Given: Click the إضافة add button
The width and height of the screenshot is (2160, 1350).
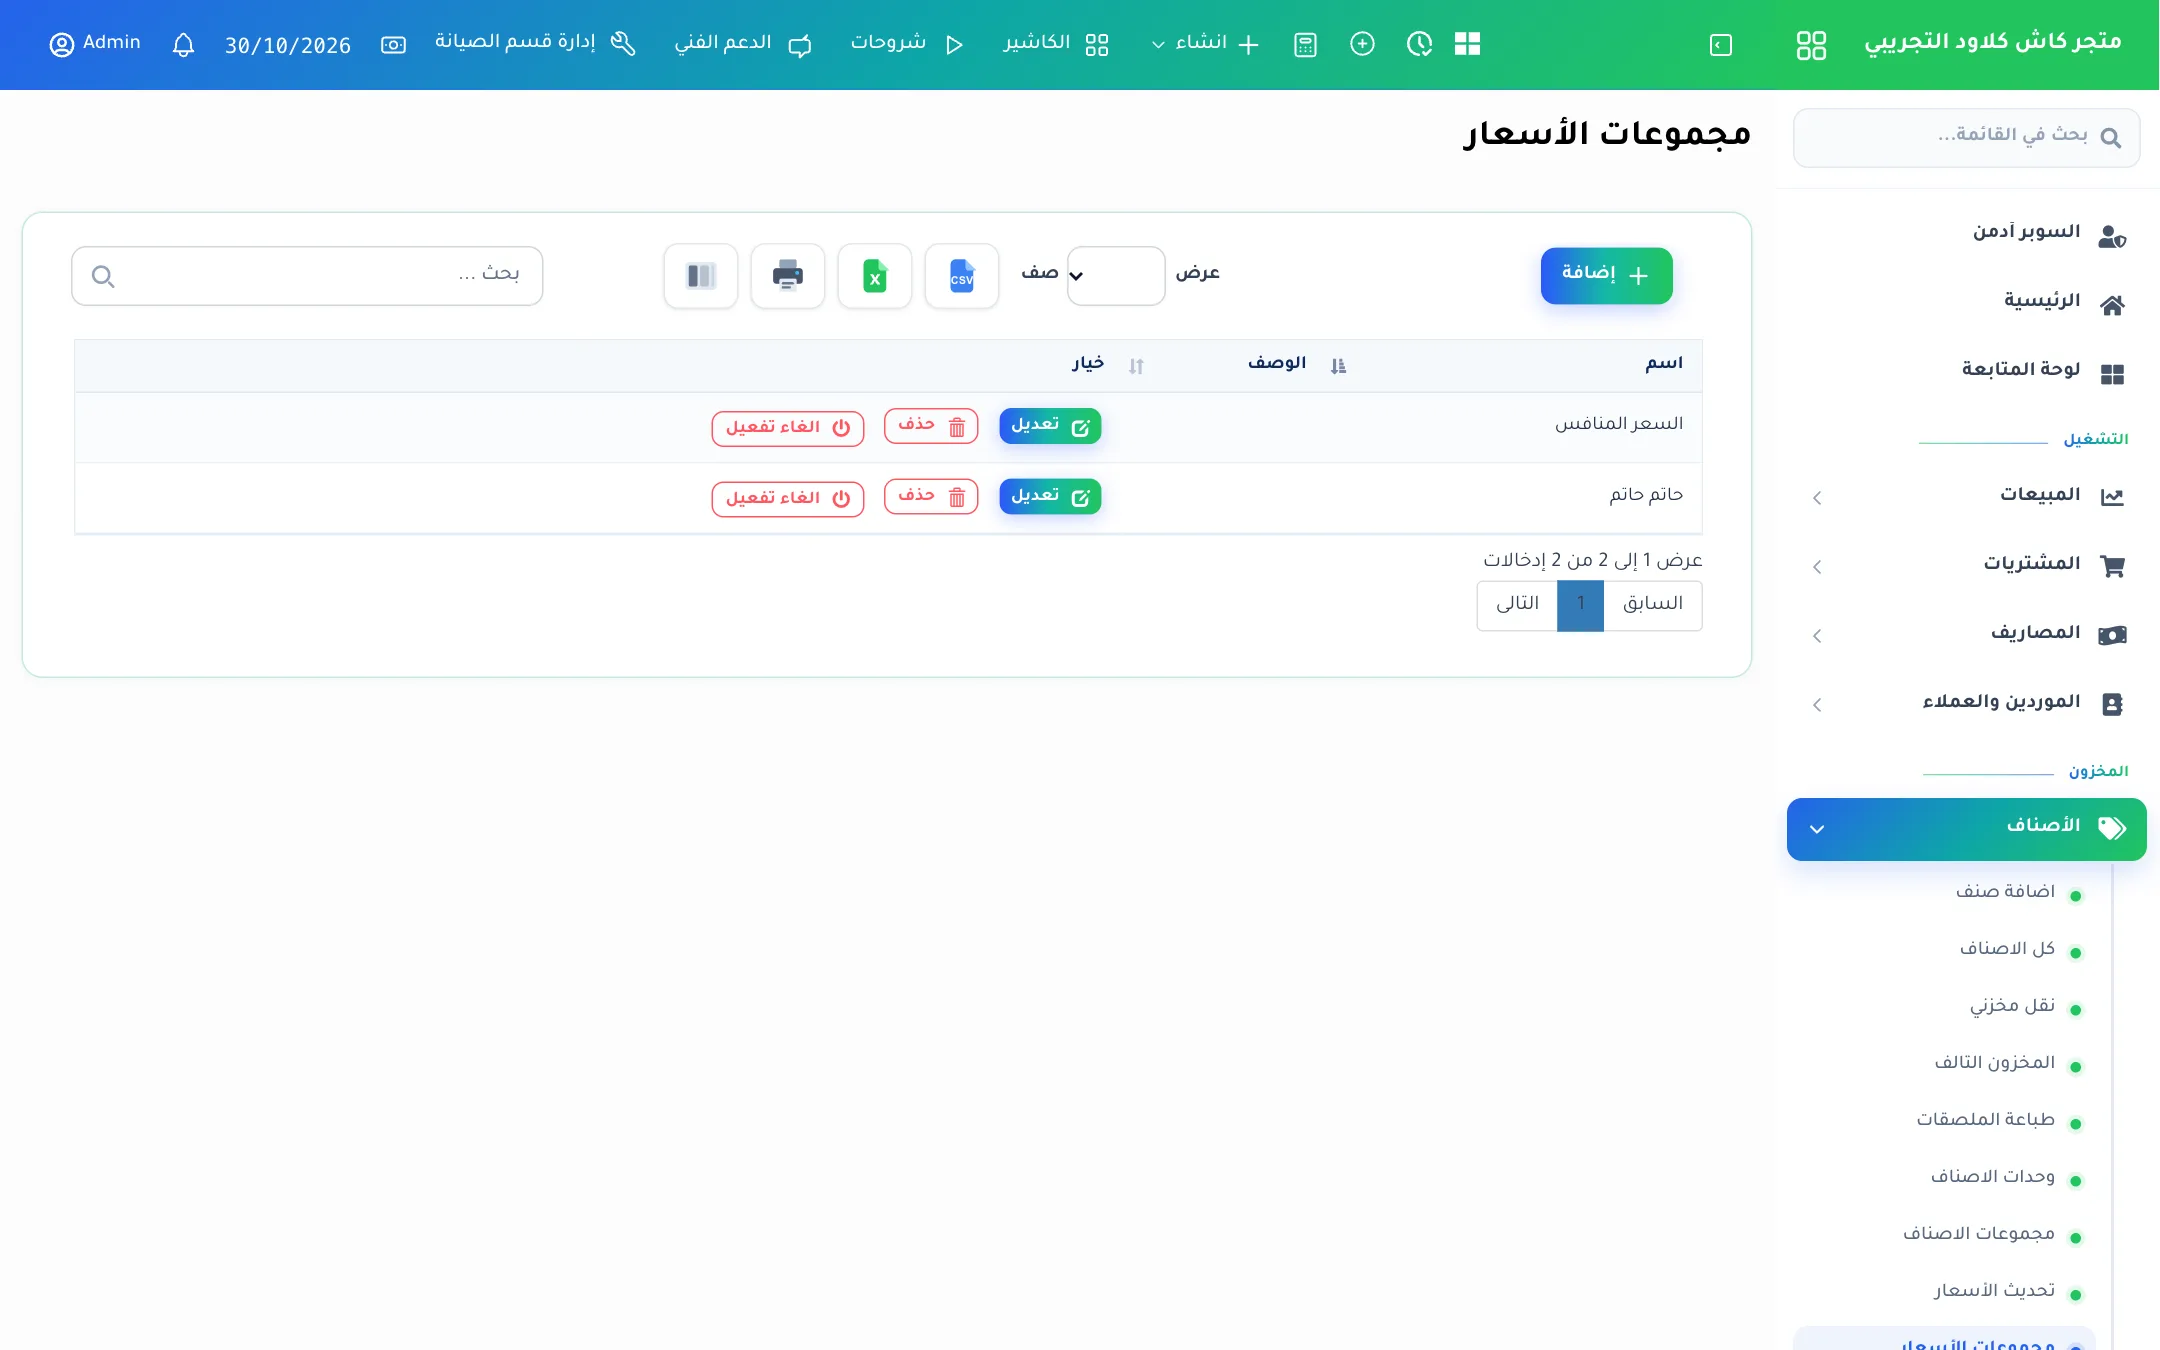Looking at the screenshot, I should pyautogui.click(x=1606, y=276).
